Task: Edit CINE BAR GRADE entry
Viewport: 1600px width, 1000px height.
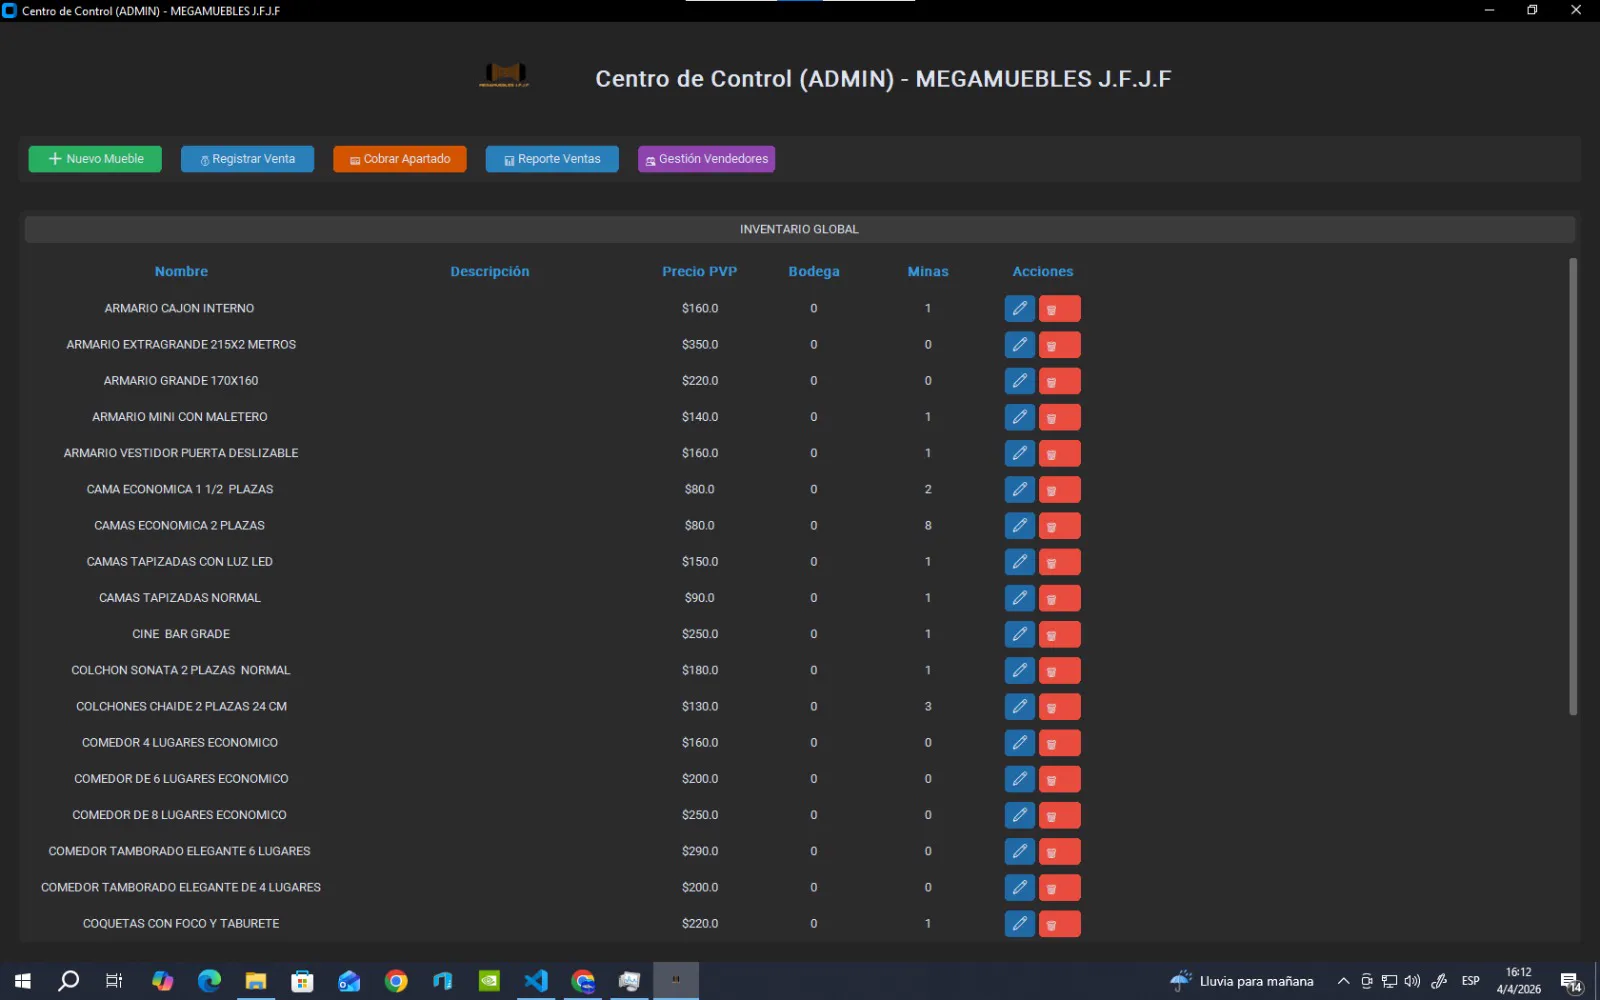Action: 1019,633
